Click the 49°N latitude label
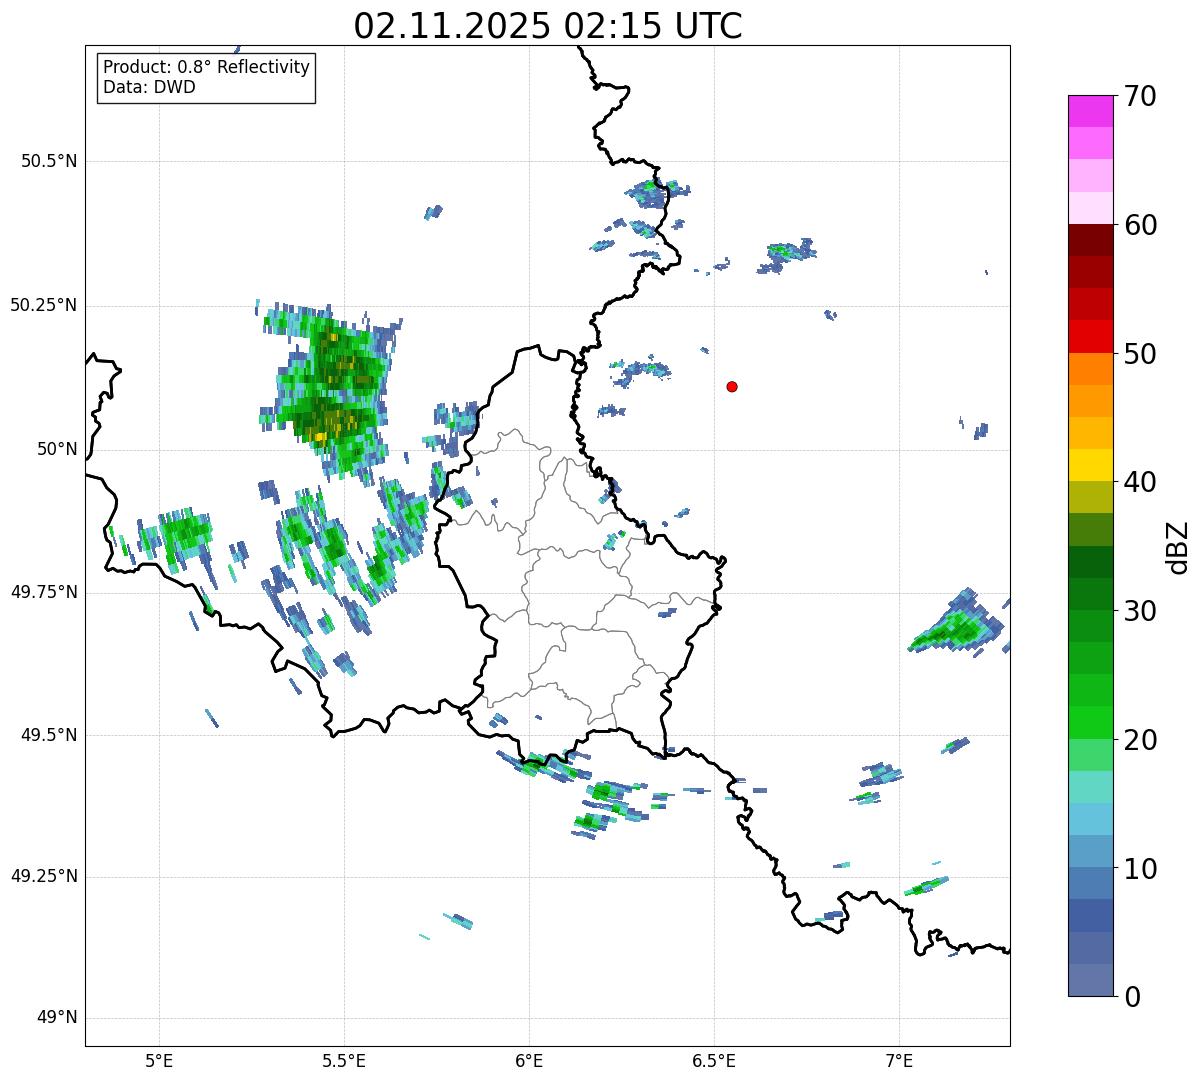 [57, 1018]
